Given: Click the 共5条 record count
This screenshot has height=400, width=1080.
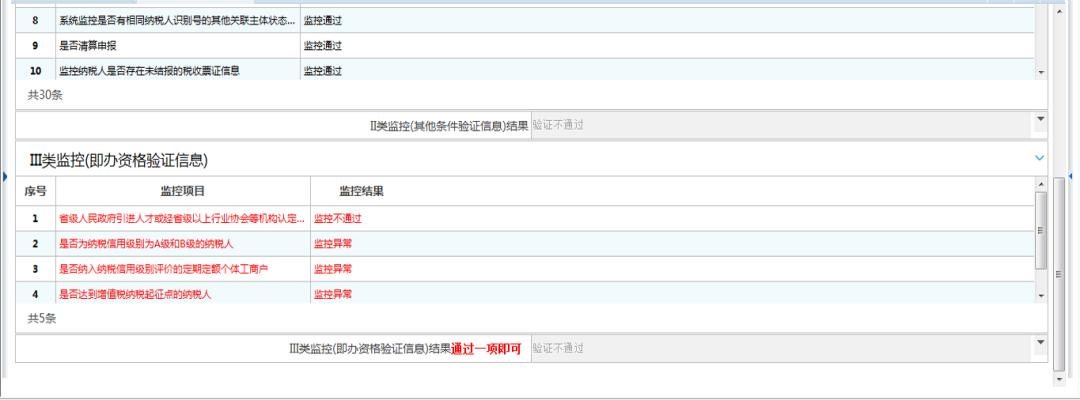Looking at the screenshot, I should 42,318.
